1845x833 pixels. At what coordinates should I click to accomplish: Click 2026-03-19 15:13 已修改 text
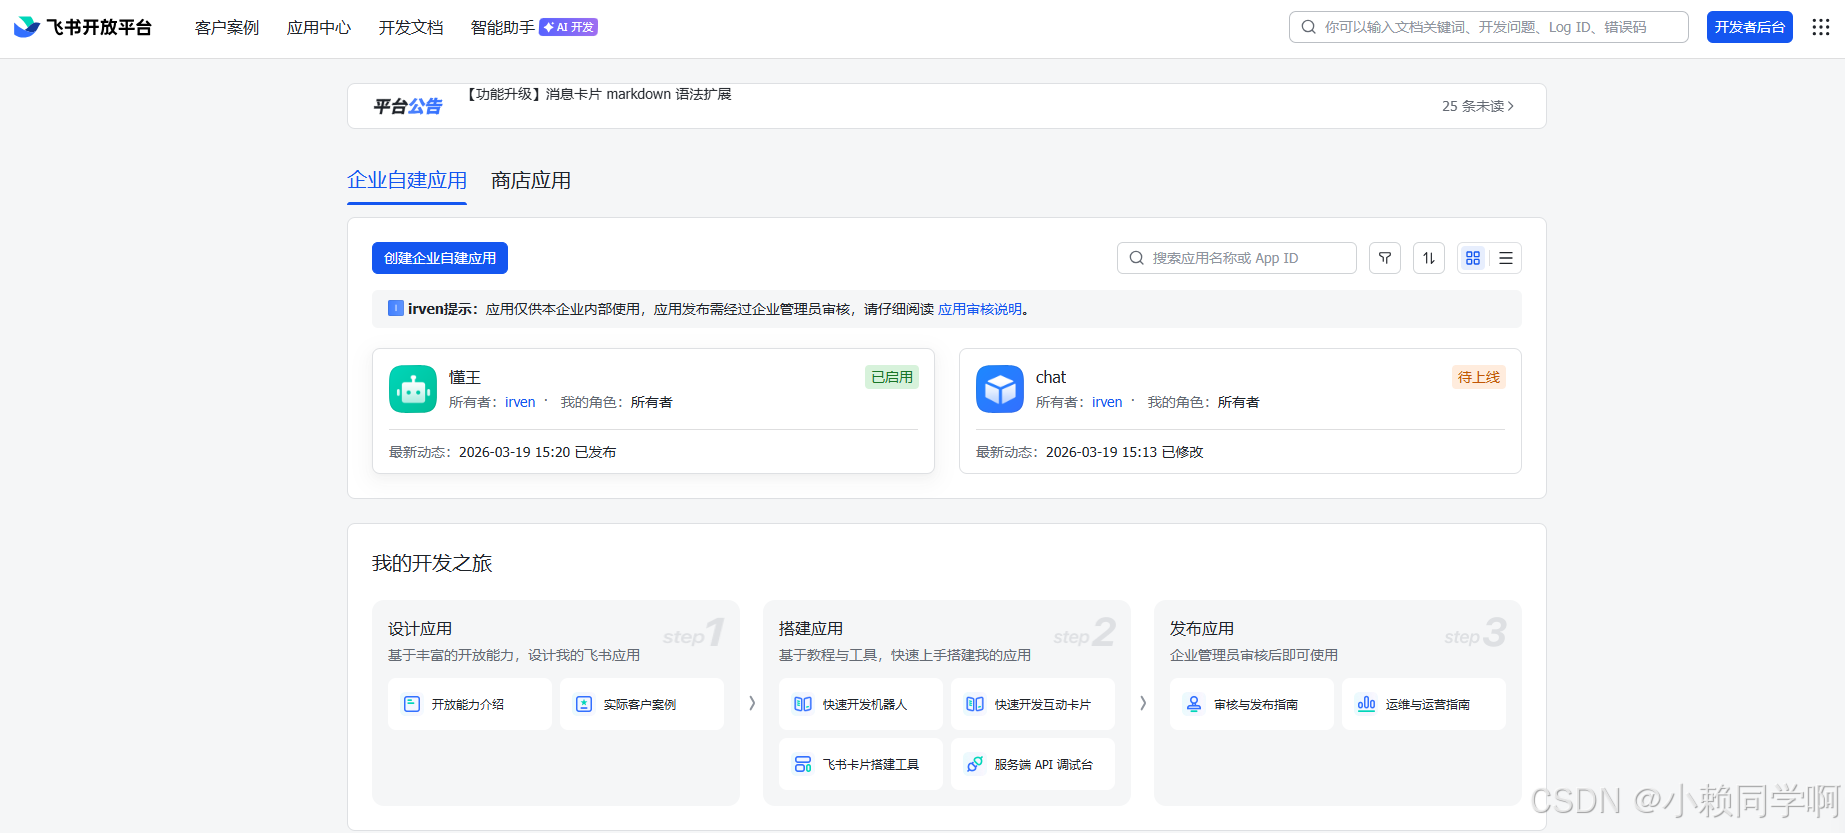[x=1125, y=452]
